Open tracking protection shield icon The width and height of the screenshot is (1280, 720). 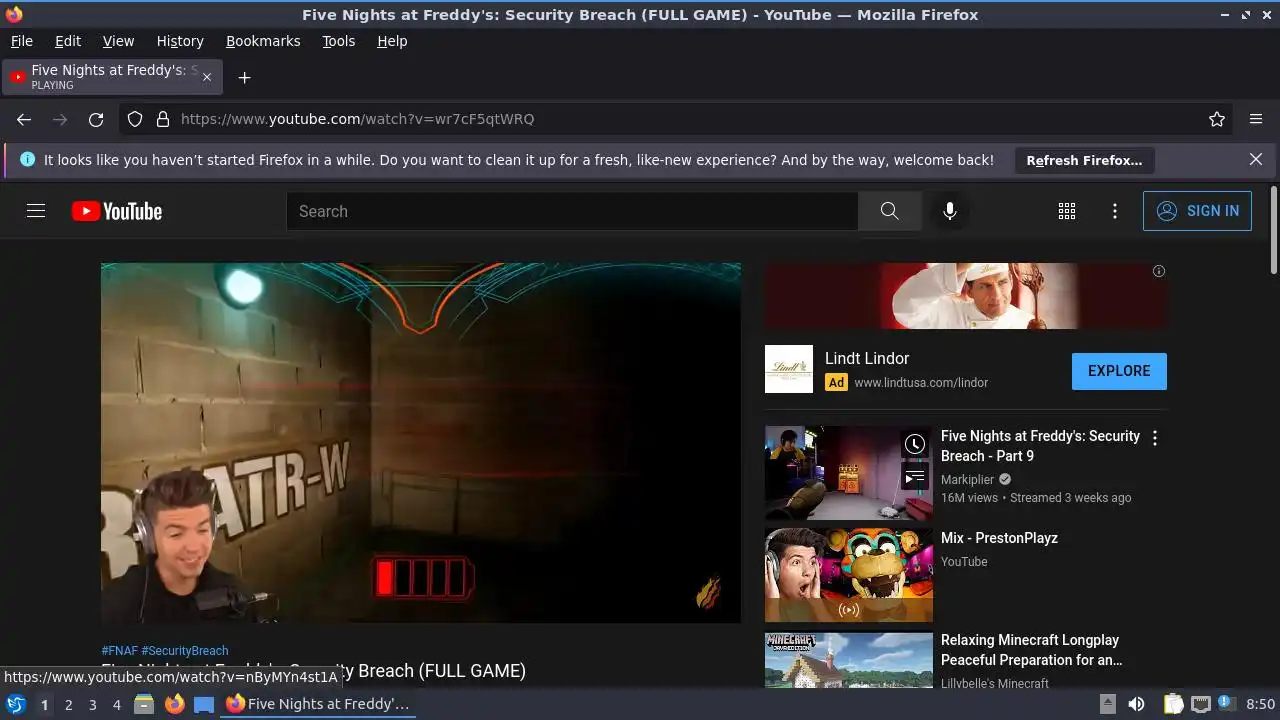pyautogui.click(x=135, y=119)
